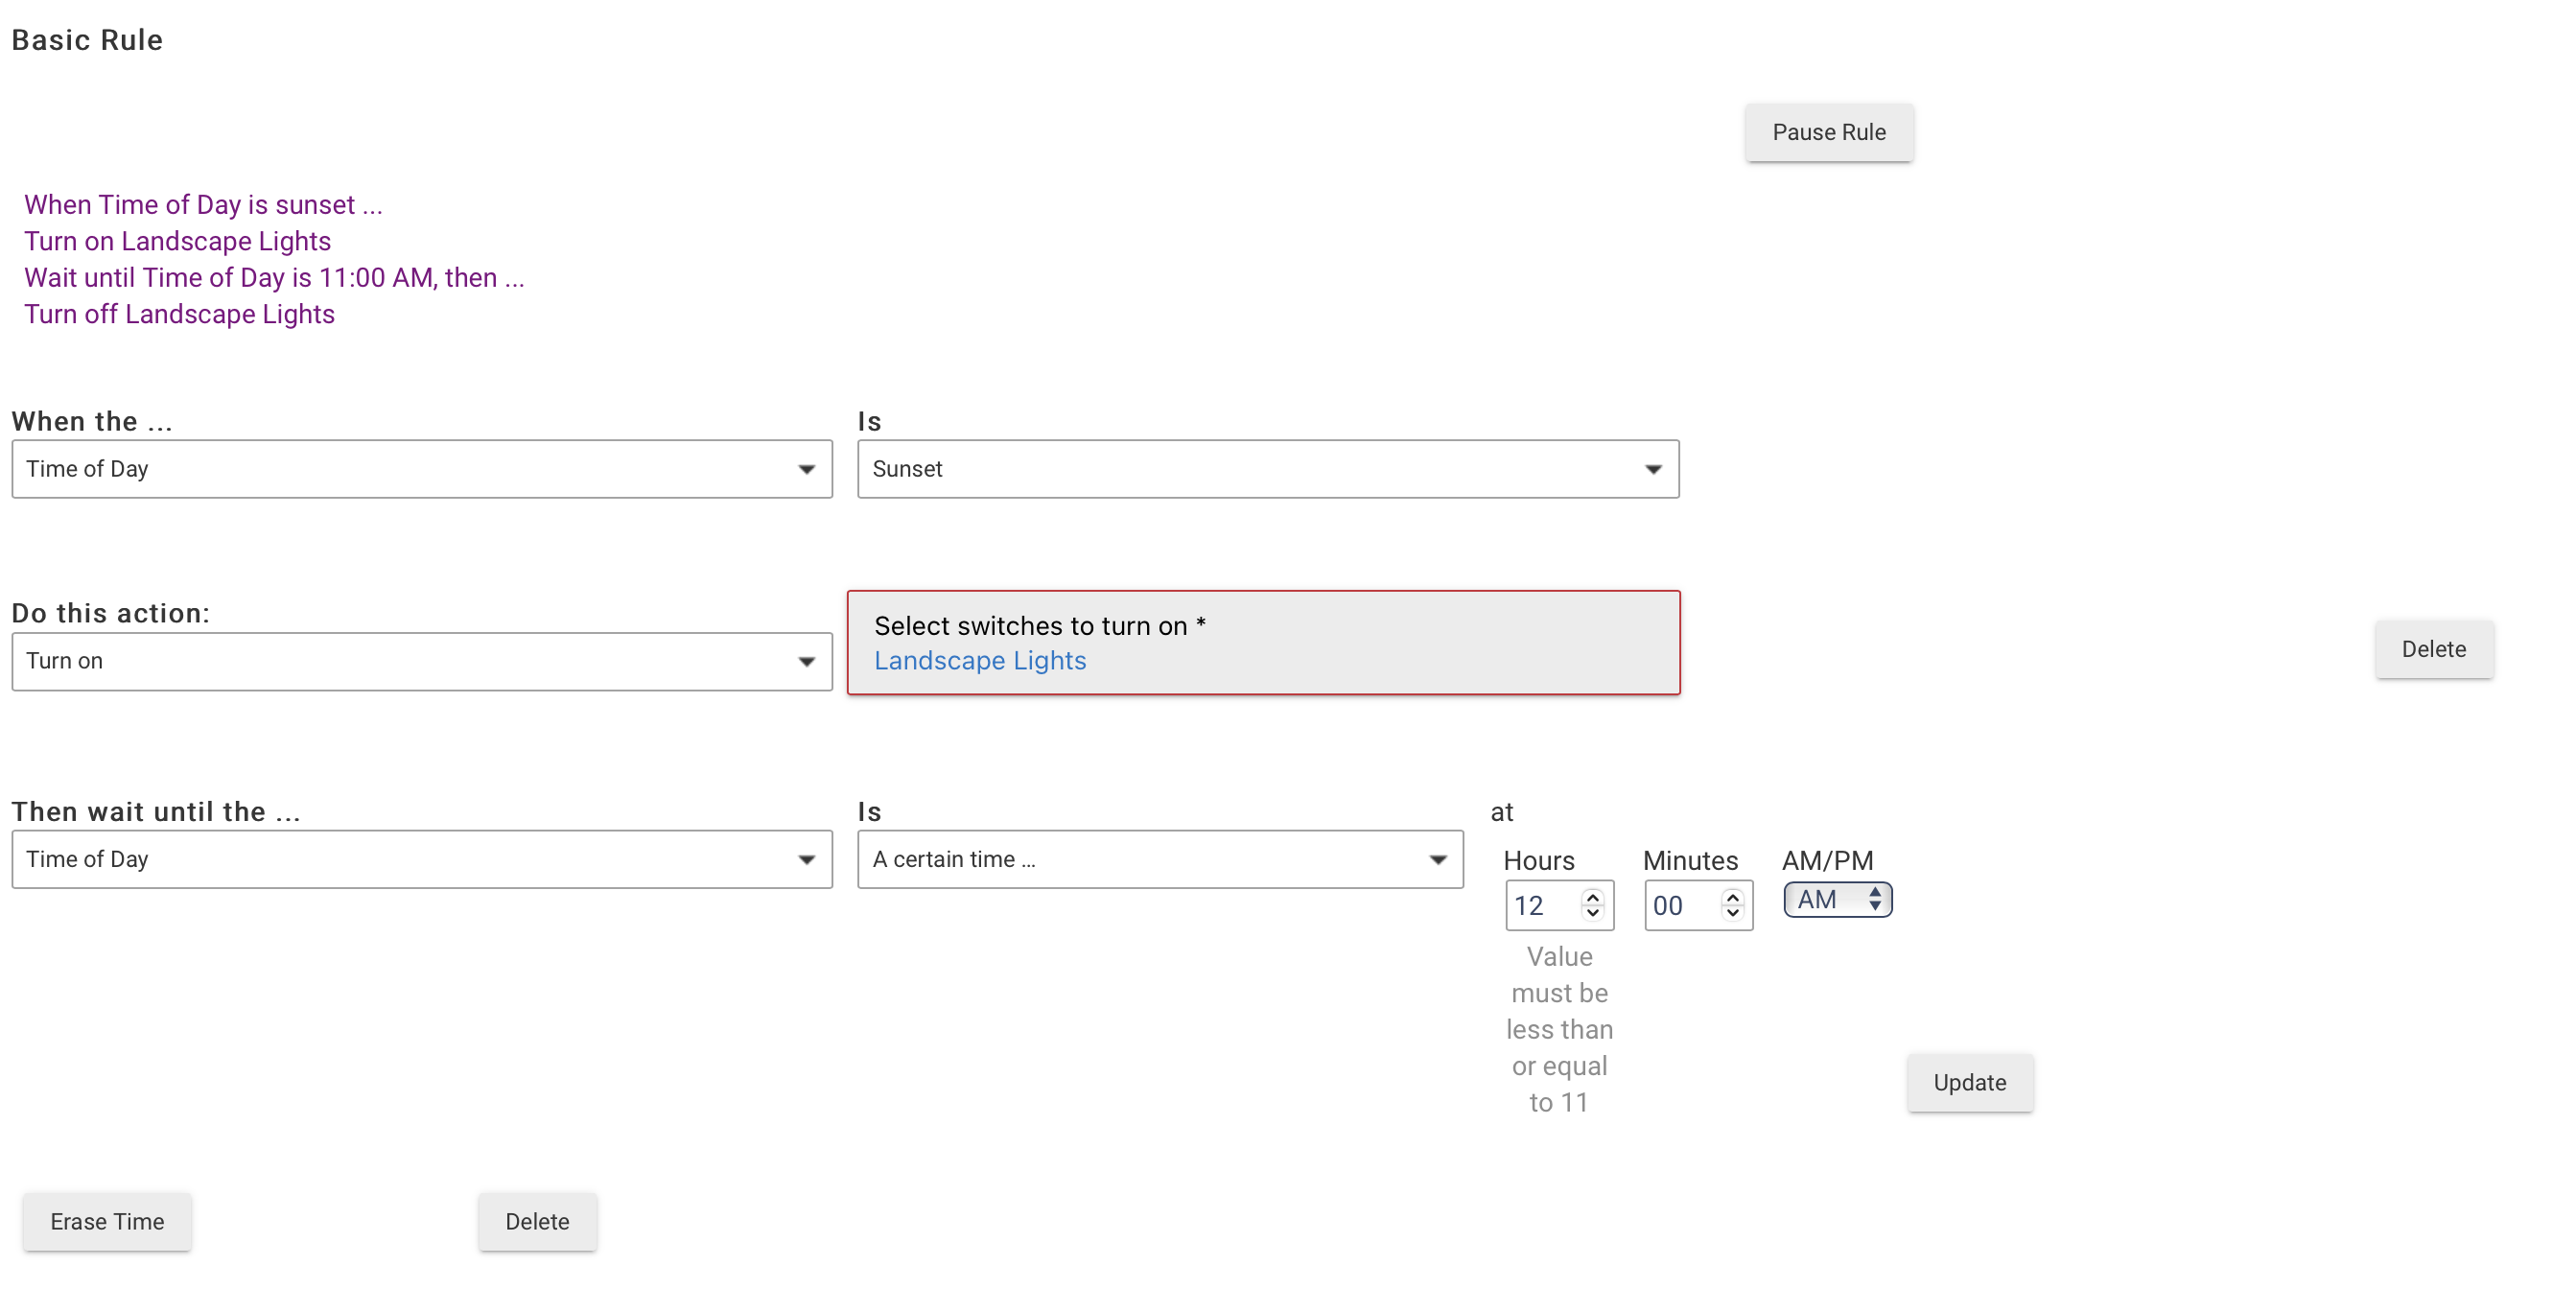The height and width of the screenshot is (1289, 2576).
Task: Click the Landscape Lights switch link
Action: [979, 661]
